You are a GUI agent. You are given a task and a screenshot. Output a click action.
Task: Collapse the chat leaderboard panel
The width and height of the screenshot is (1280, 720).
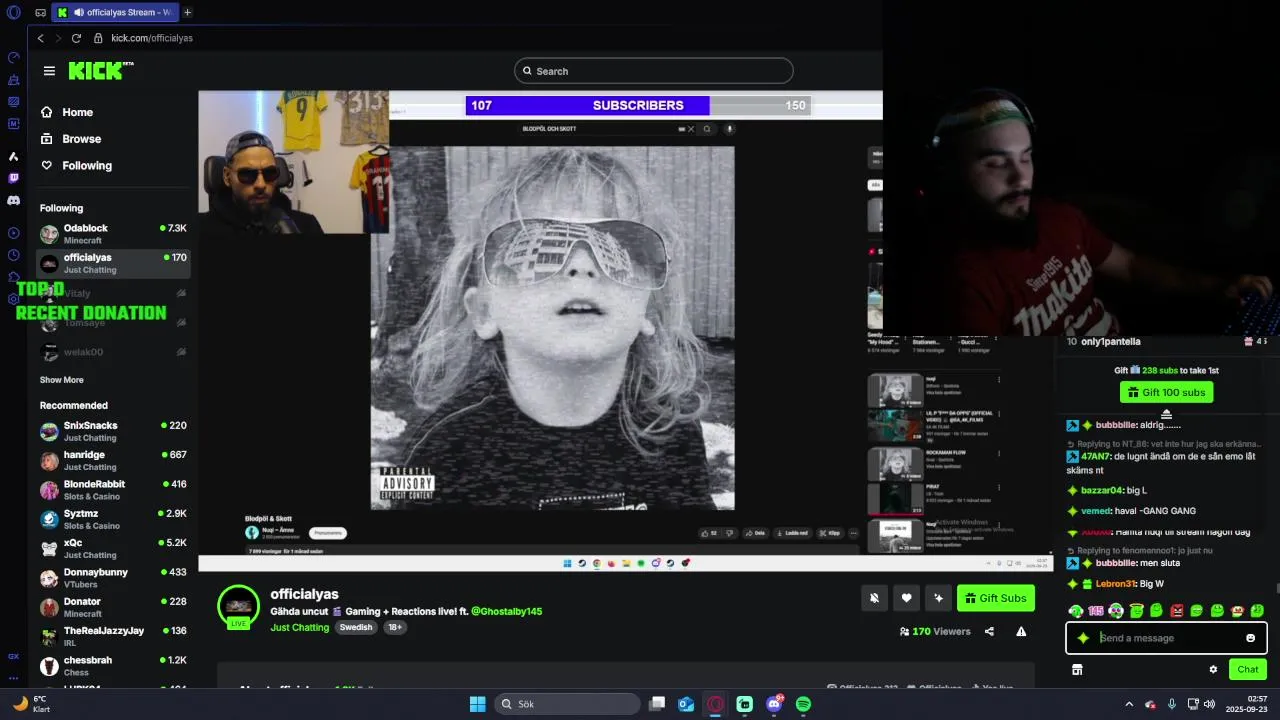(1166, 414)
